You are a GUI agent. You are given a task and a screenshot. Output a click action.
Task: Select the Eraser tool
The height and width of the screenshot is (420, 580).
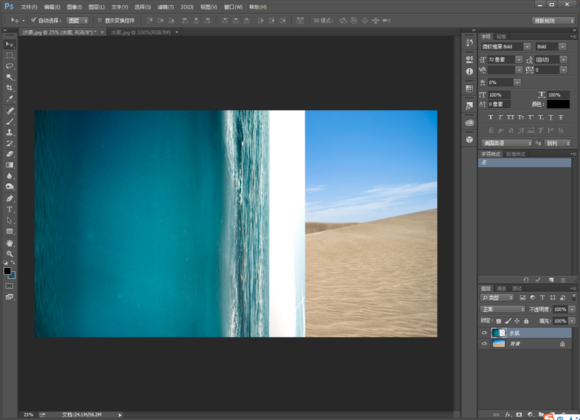[x=10, y=154]
